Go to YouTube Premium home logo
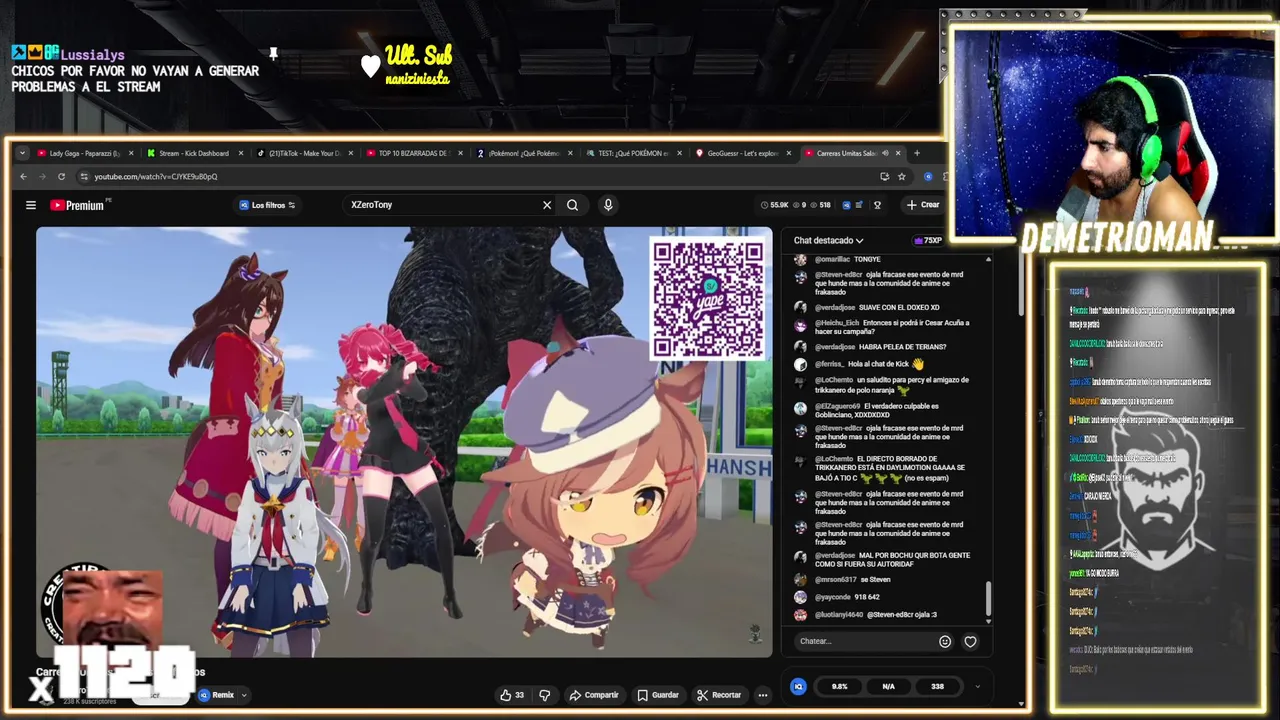This screenshot has height=720, width=1280. [x=78, y=205]
